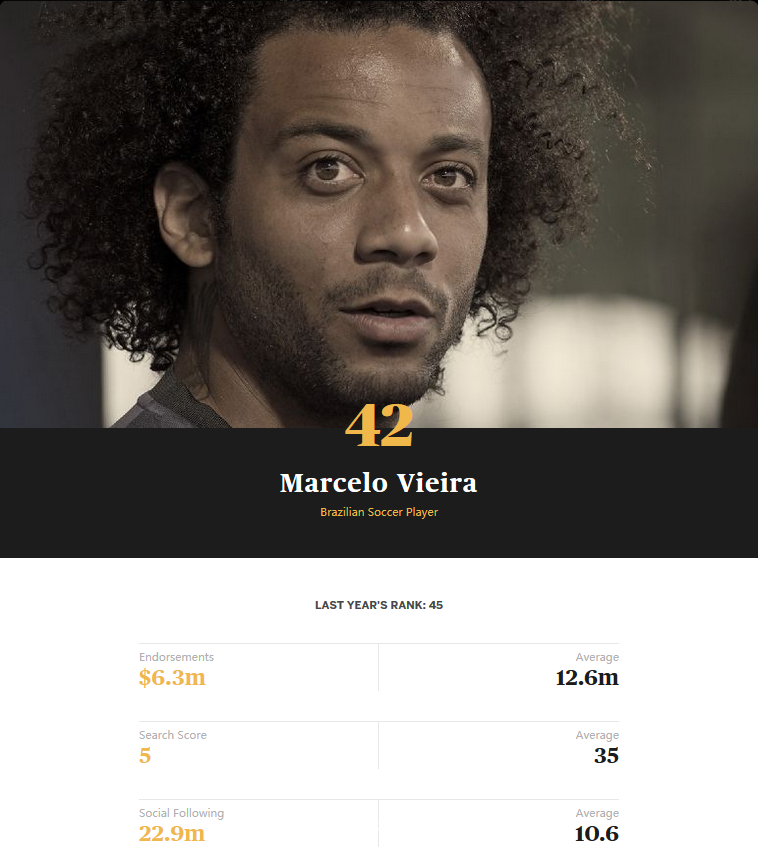Click the 12.6m average endorsements value
This screenshot has height=847, width=758.
tap(587, 677)
